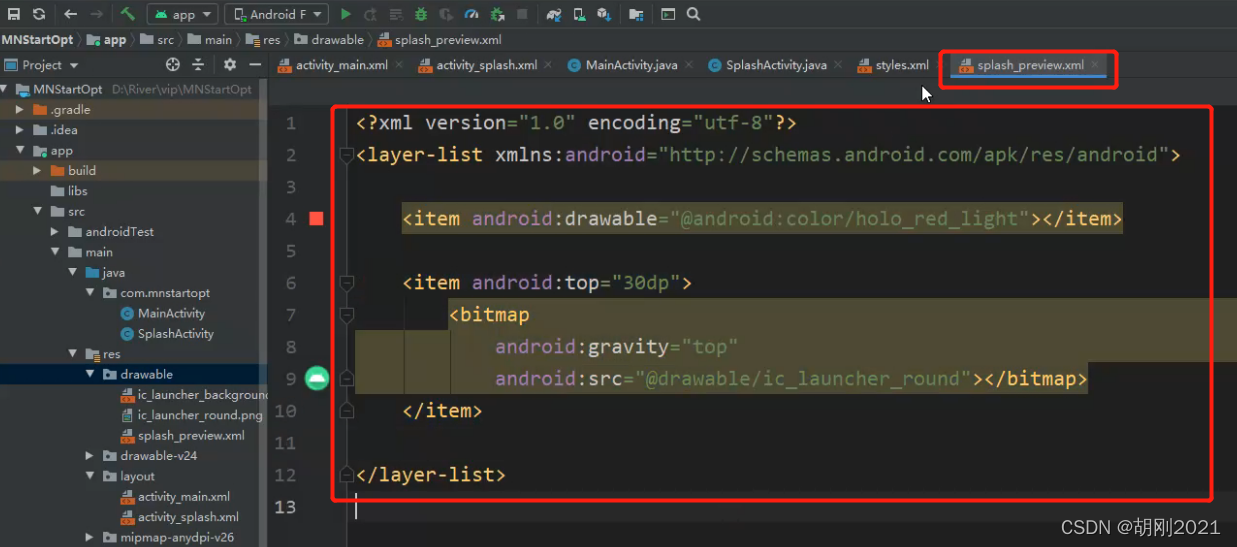This screenshot has height=547, width=1237.
Task: Select ic_launcher_round.png in the tree
Action: coord(194,415)
